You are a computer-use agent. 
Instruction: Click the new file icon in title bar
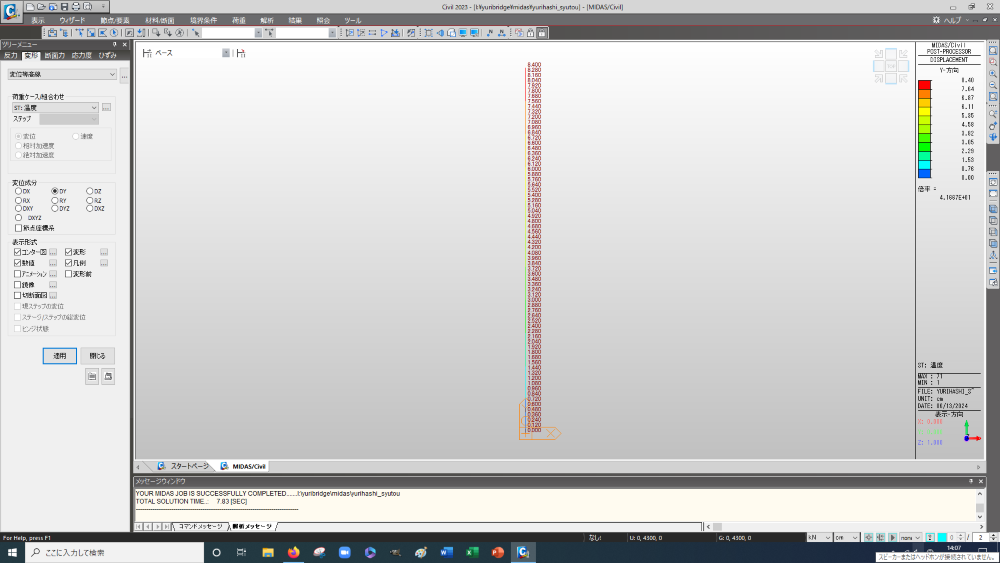coord(30,6)
